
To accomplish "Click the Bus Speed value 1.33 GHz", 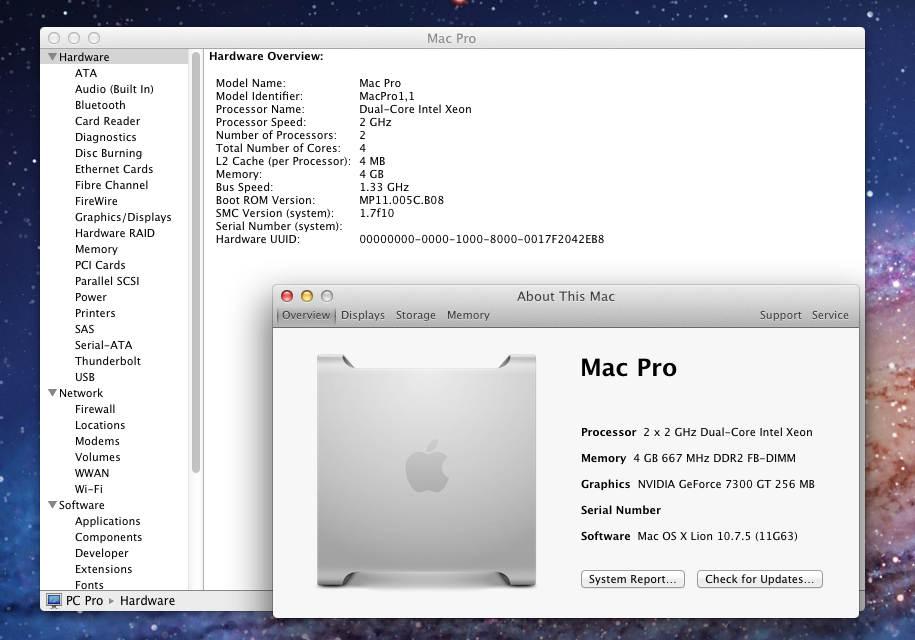I will click(384, 187).
